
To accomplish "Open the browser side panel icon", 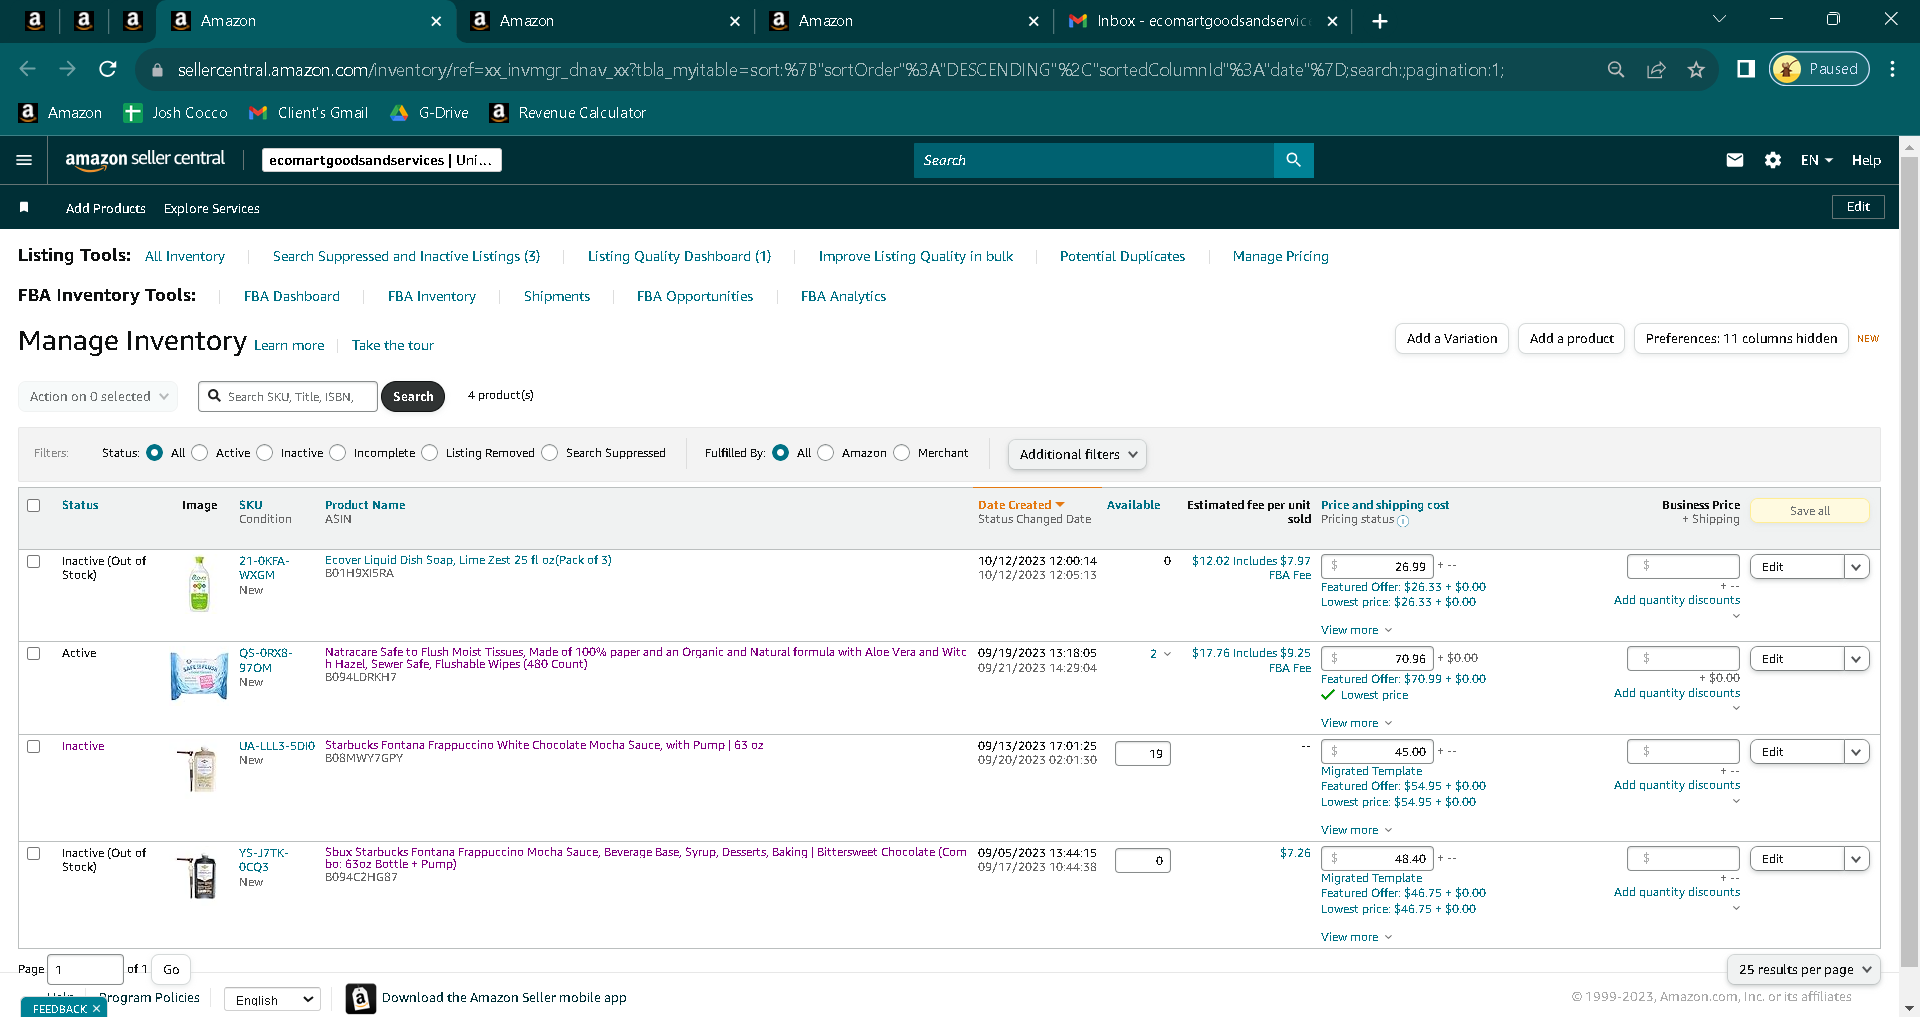I will [x=1746, y=69].
